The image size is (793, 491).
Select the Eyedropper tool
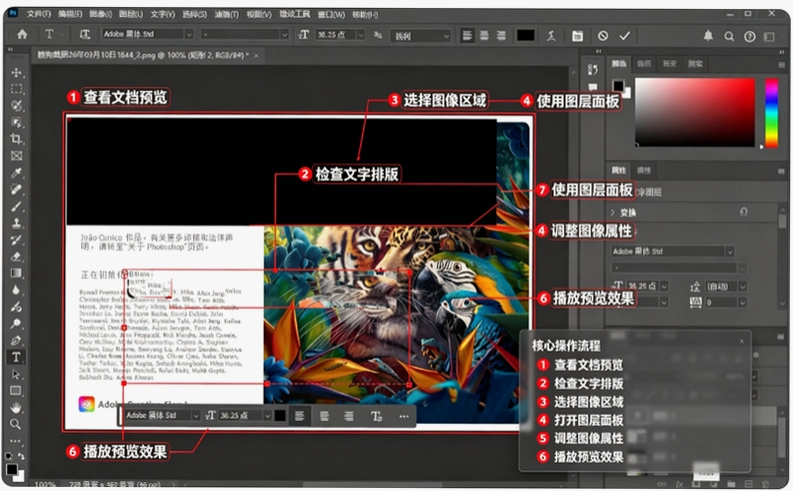tap(16, 173)
